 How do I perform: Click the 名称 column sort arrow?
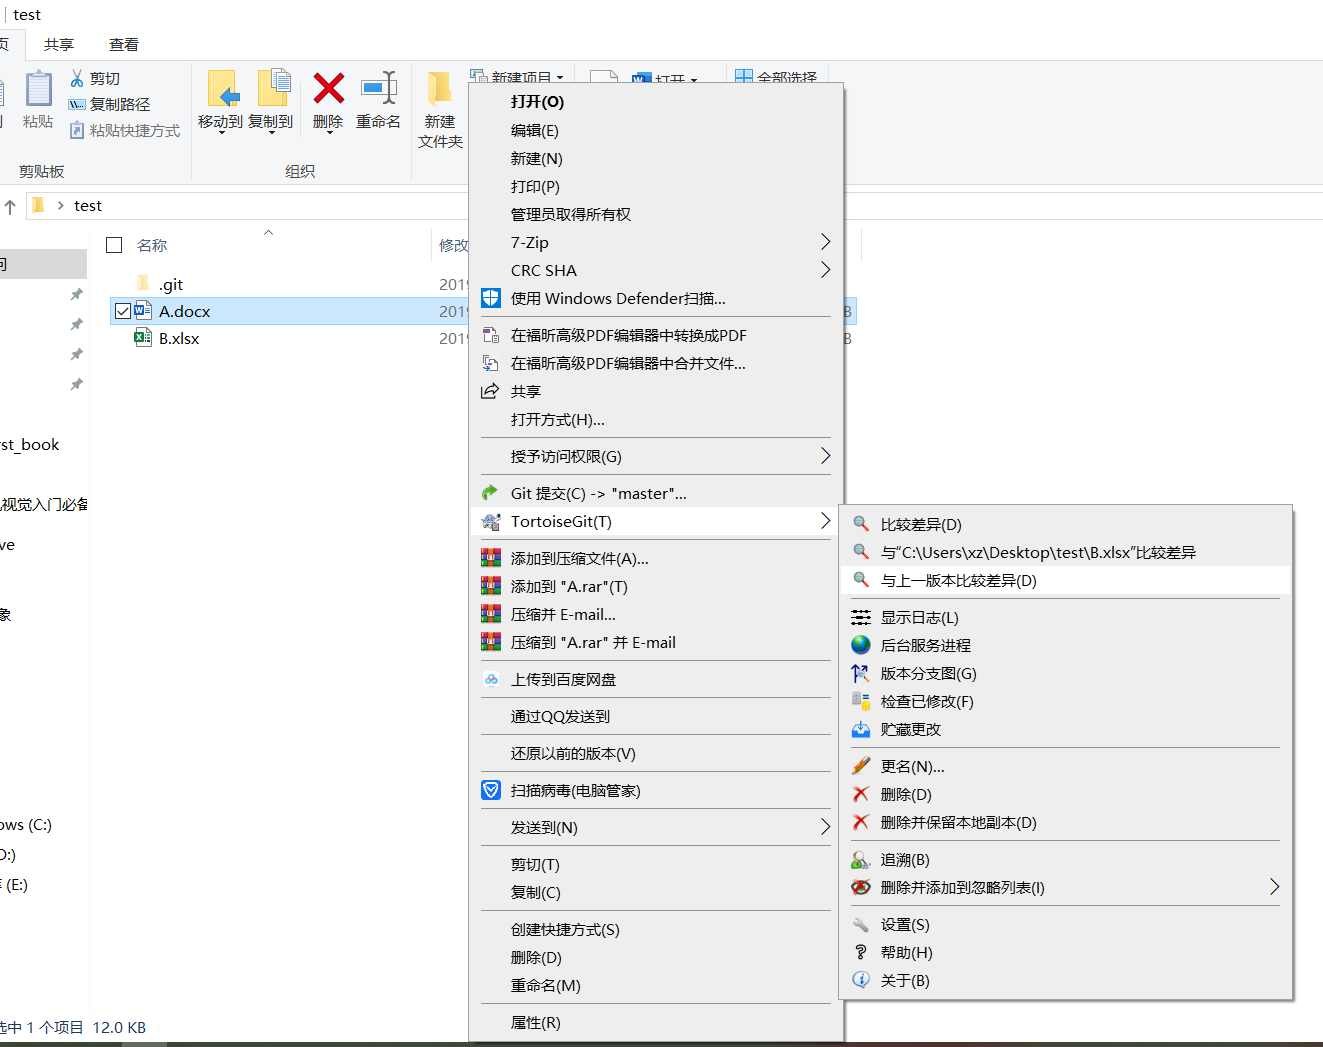tap(268, 233)
